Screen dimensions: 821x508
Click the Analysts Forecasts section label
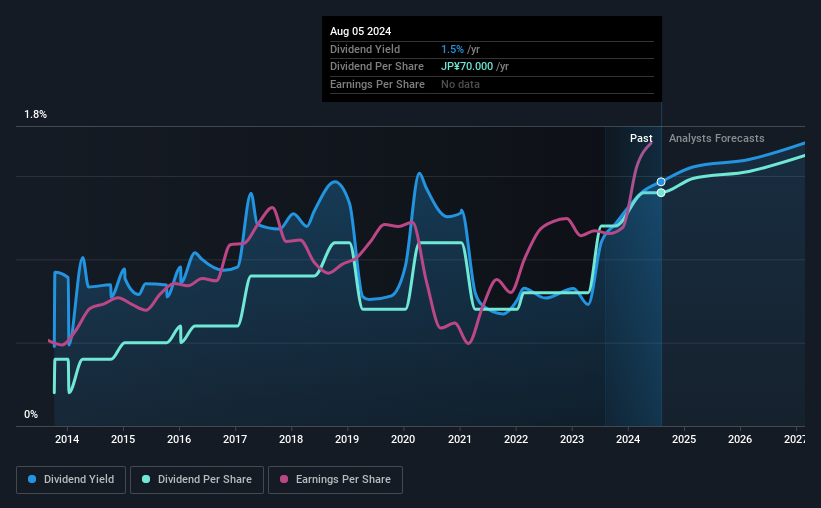[716, 138]
